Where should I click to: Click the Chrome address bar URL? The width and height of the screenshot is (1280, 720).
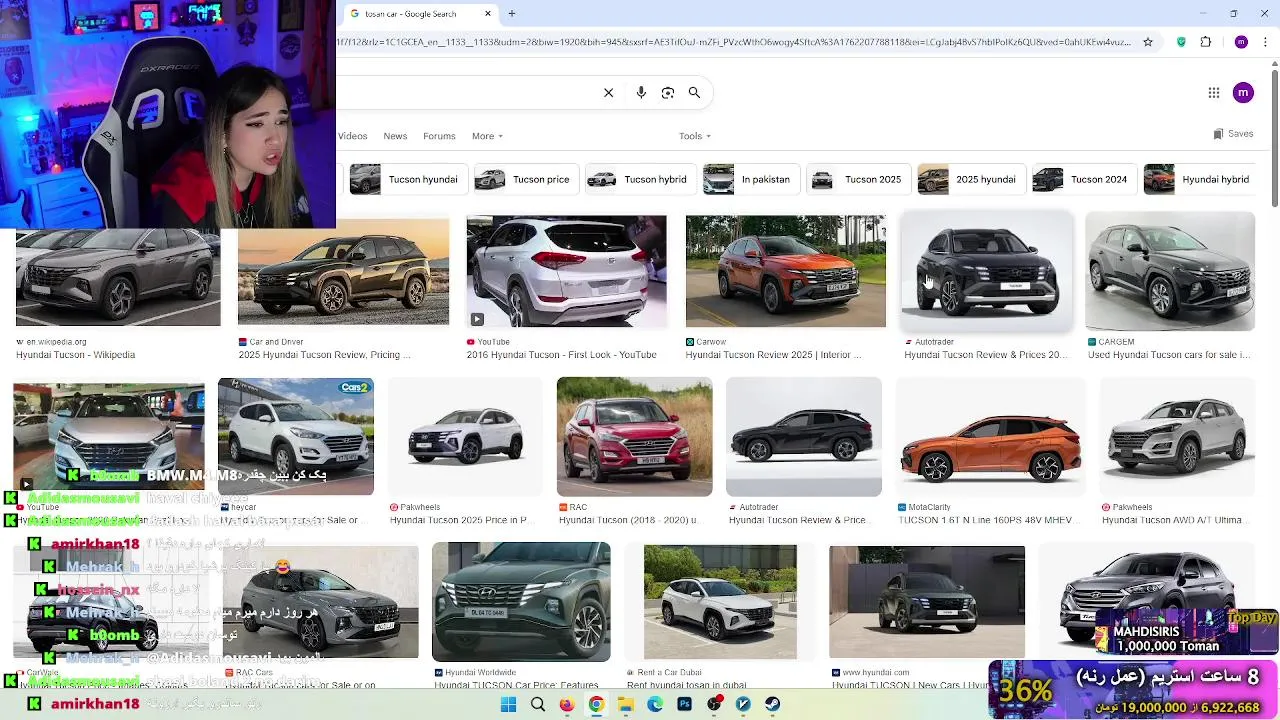coord(733,42)
